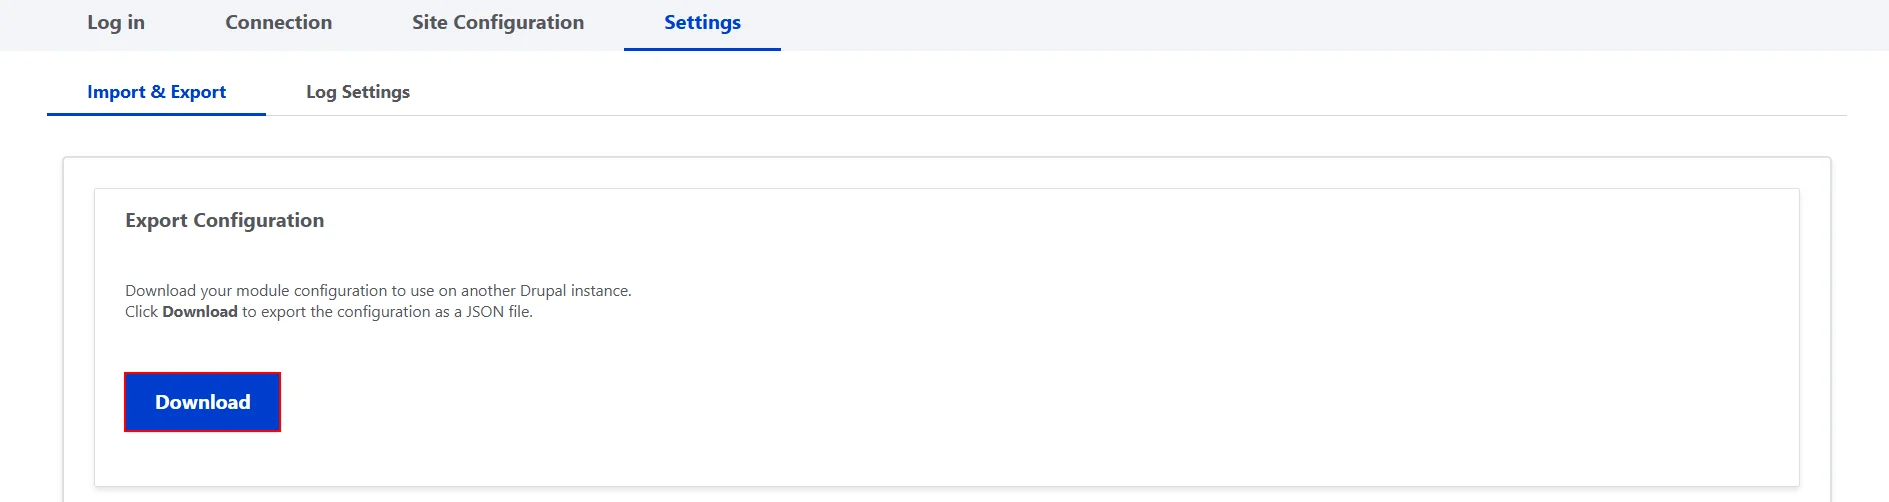This screenshot has height=502, width=1889.
Task: Click the Export Configuration heading
Action: (224, 220)
